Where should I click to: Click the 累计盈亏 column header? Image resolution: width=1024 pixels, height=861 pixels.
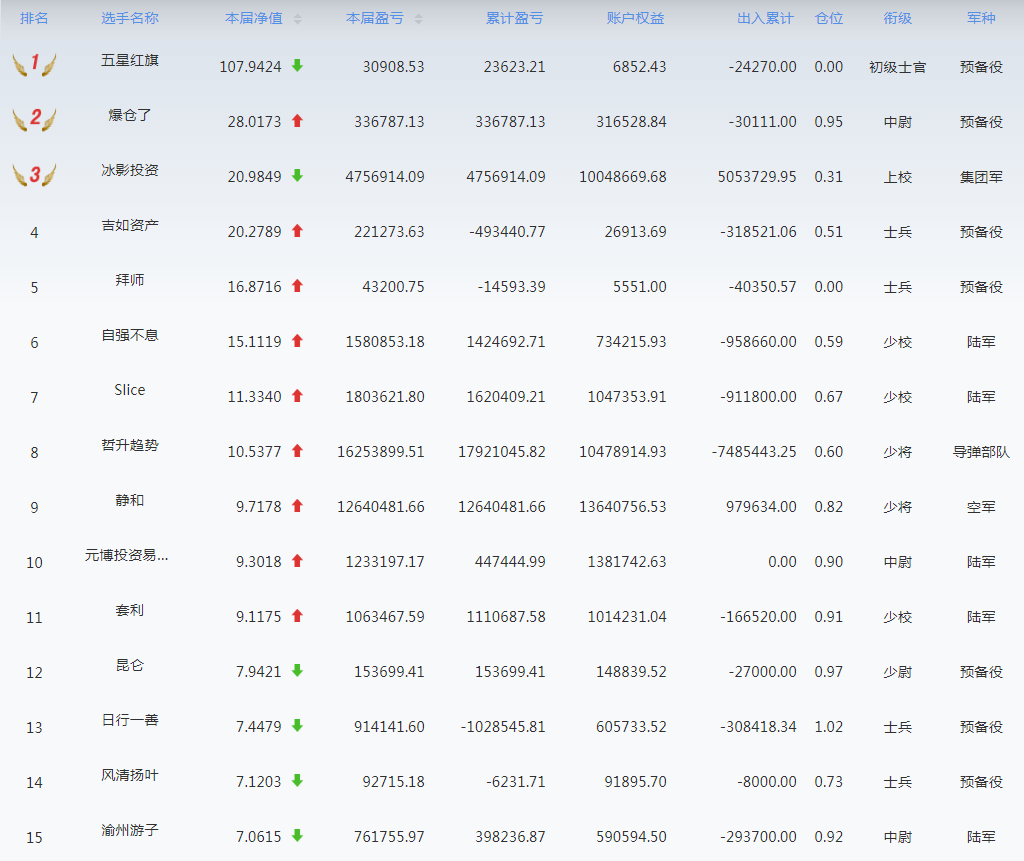click(x=515, y=18)
